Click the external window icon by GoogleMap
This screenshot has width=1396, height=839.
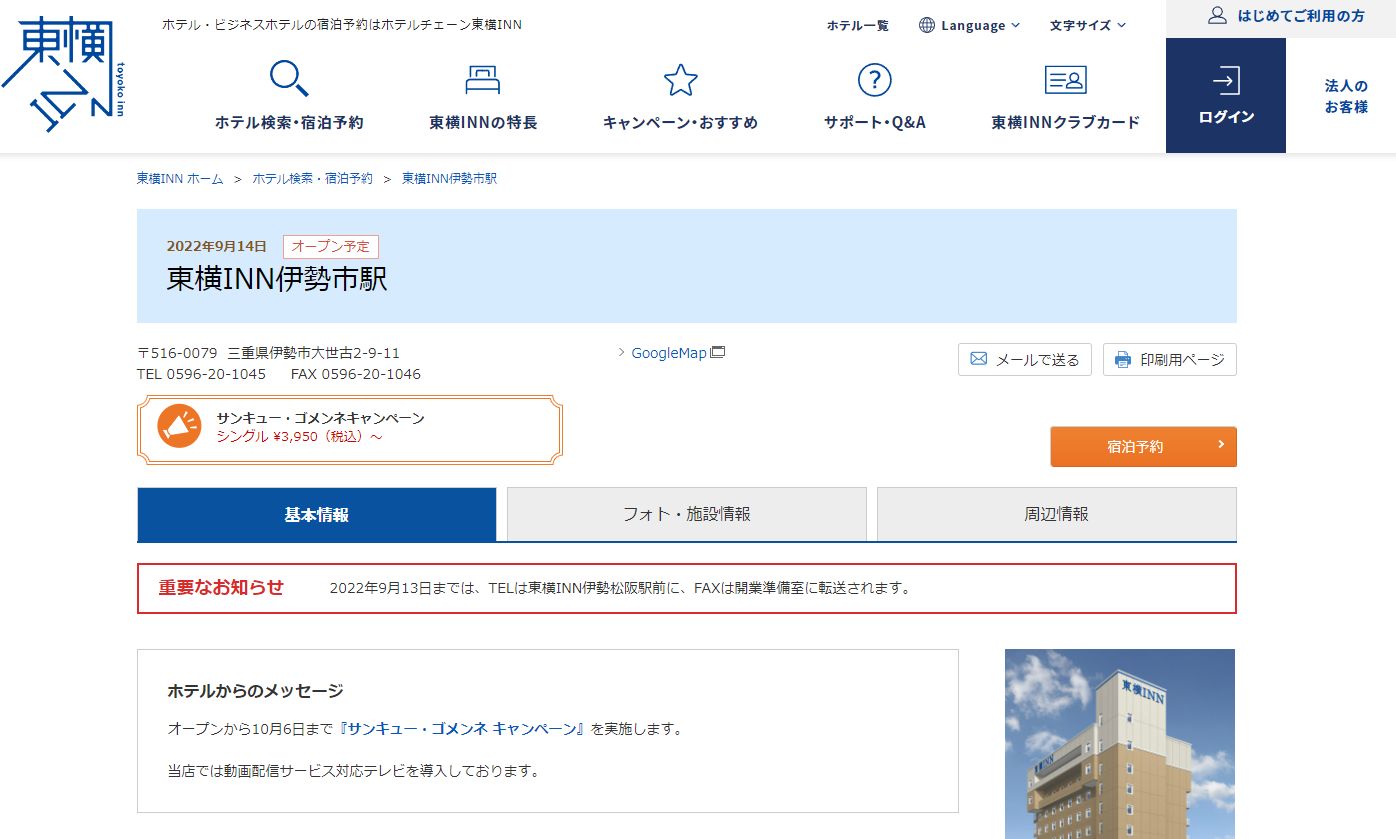pyautogui.click(x=717, y=352)
